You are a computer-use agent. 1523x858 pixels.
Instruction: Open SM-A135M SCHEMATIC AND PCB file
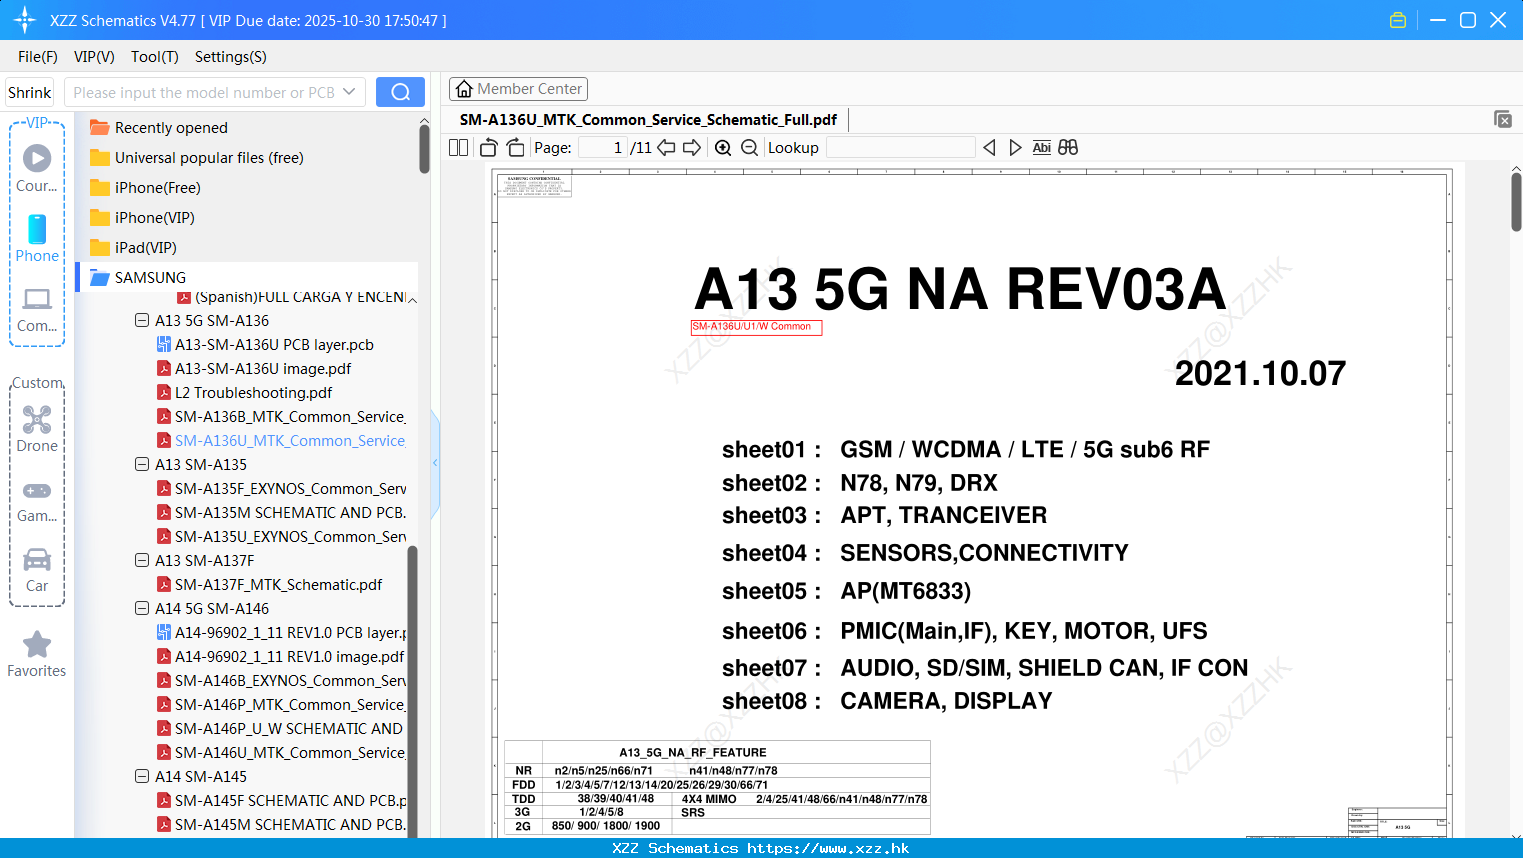282,513
